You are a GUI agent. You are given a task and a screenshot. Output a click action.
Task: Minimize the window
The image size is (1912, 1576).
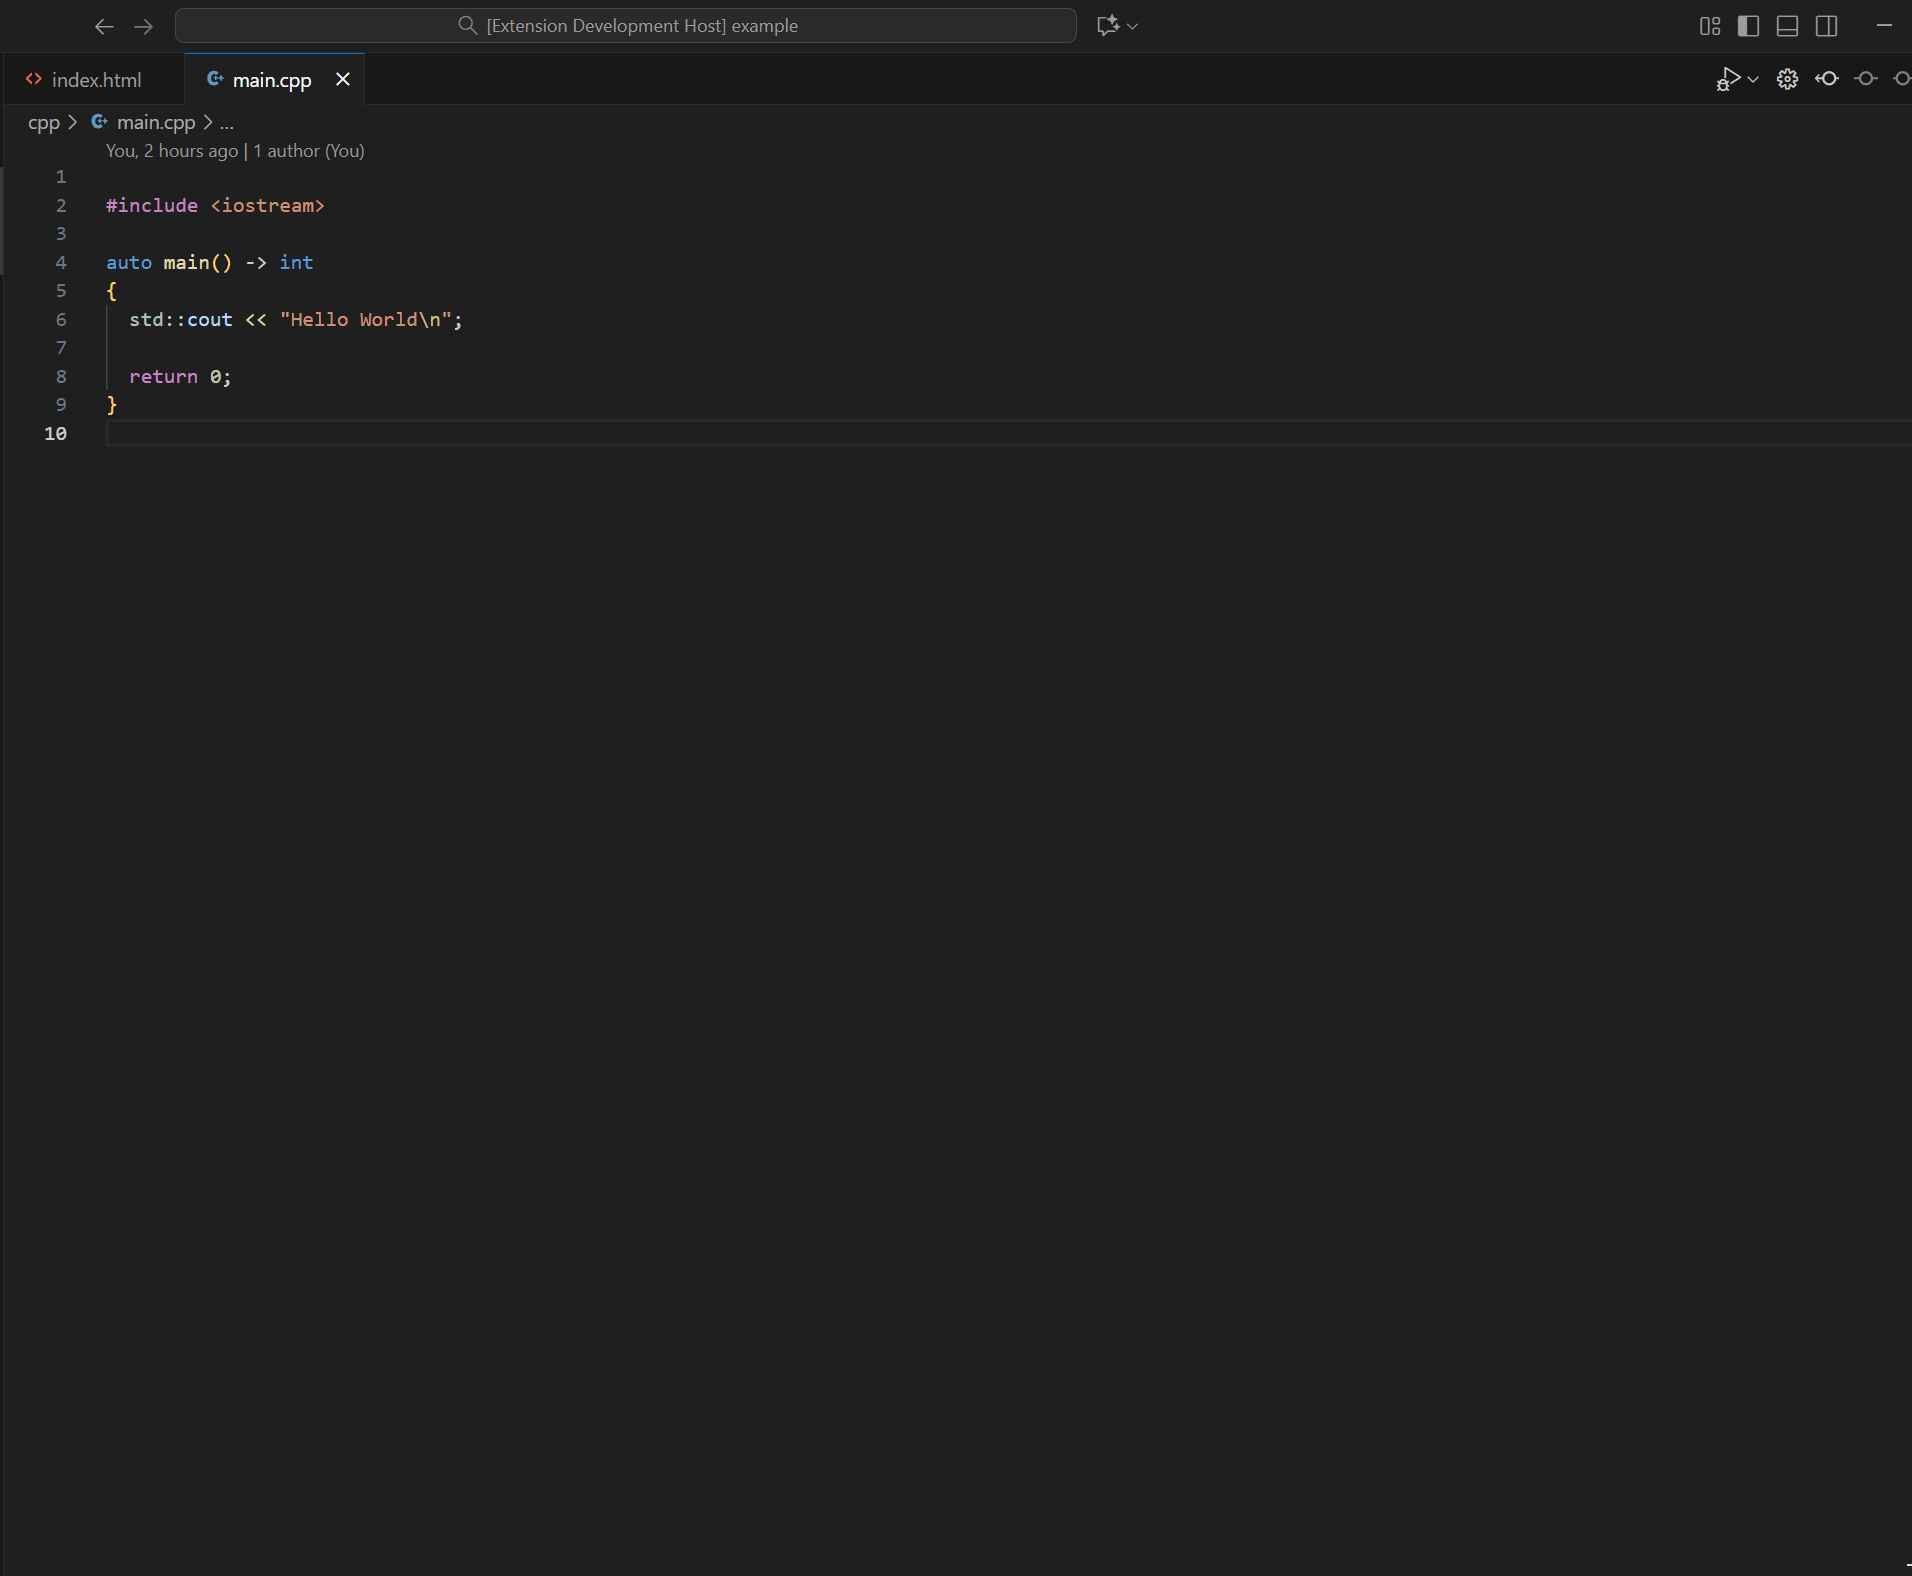click(1884, 26)
